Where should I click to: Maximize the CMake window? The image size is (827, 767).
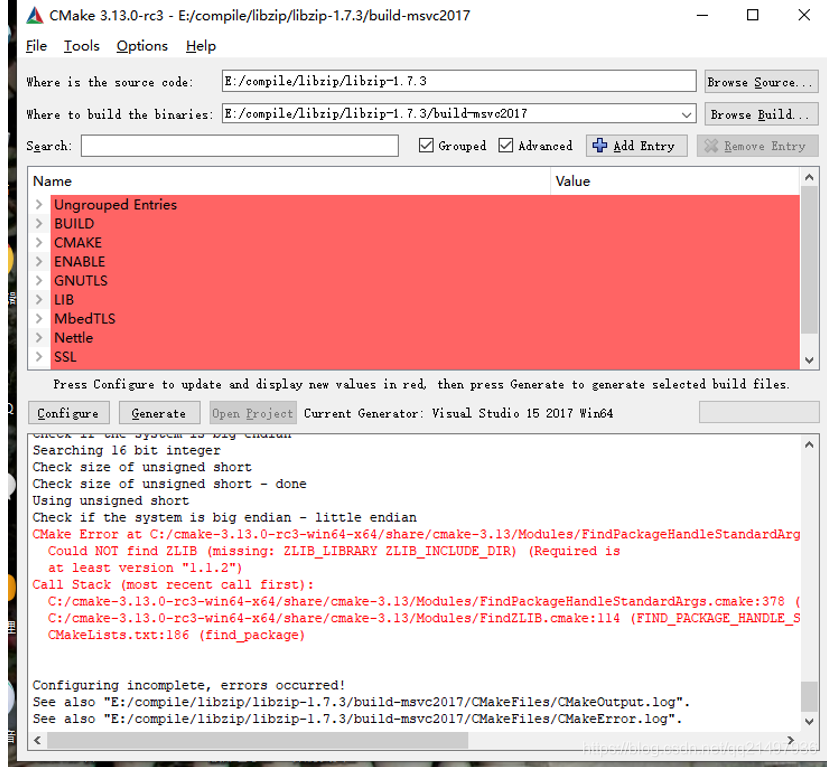pyautogui.click(x=753, y=15)
